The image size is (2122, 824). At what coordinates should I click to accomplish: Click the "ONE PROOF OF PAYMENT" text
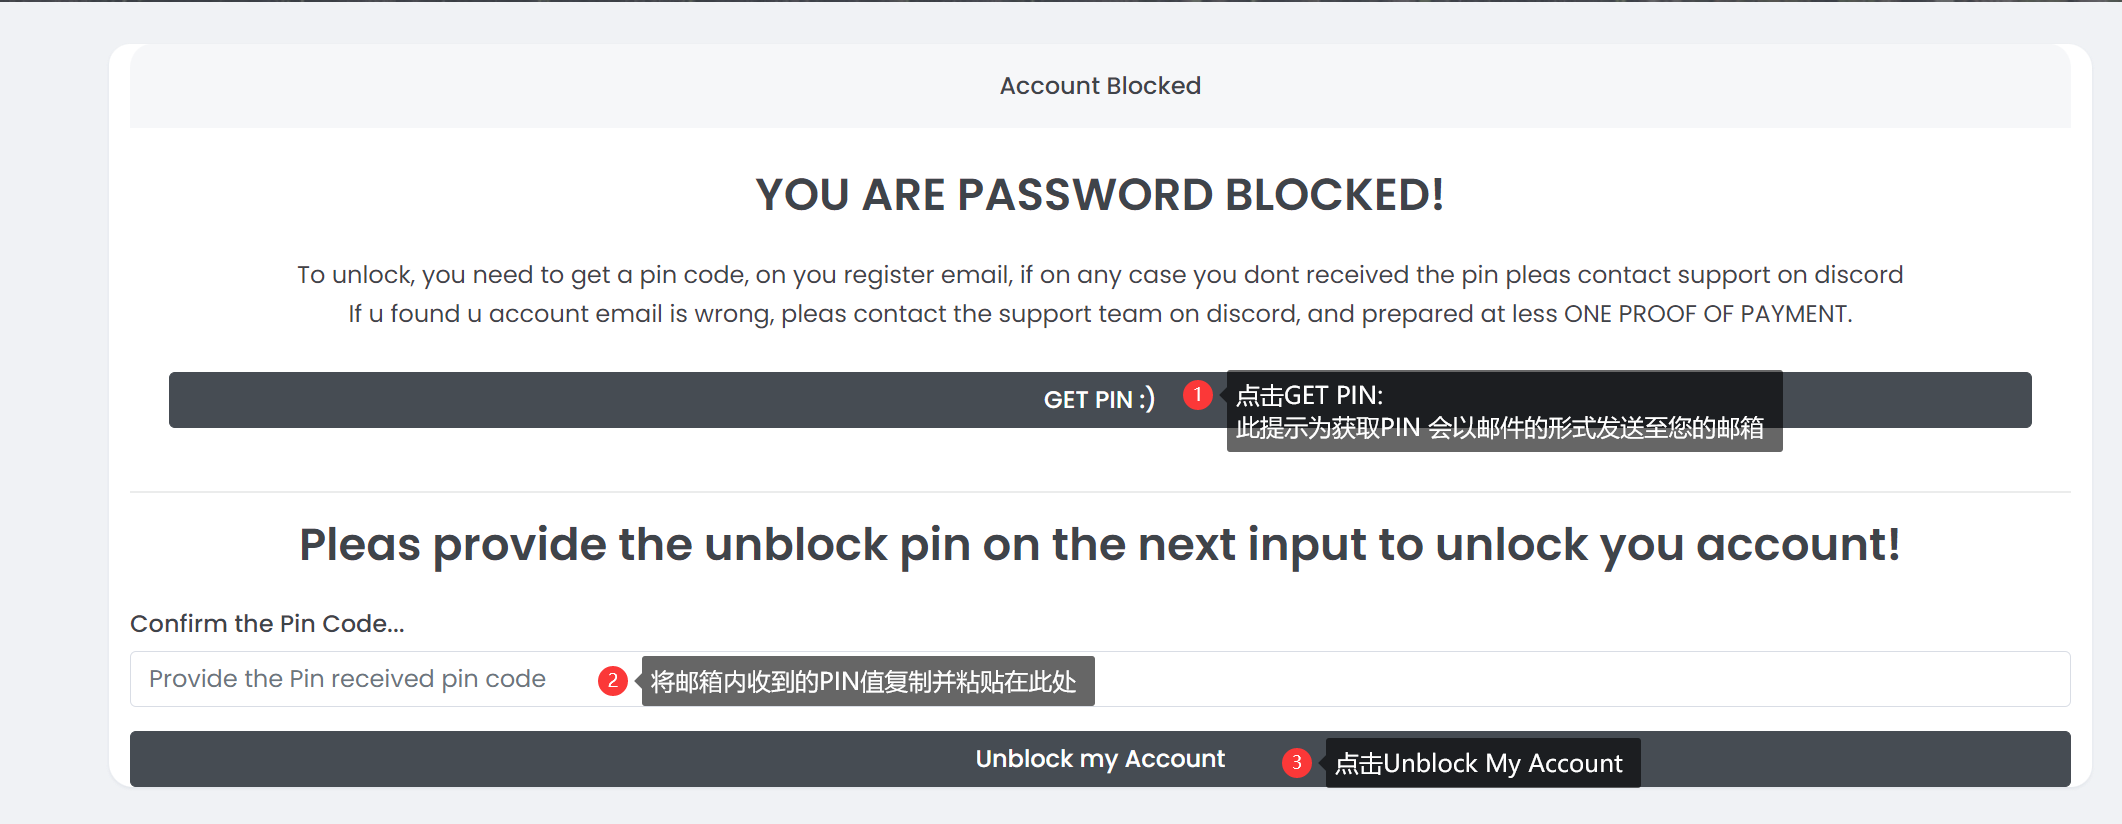click(x=1706, y=314)
